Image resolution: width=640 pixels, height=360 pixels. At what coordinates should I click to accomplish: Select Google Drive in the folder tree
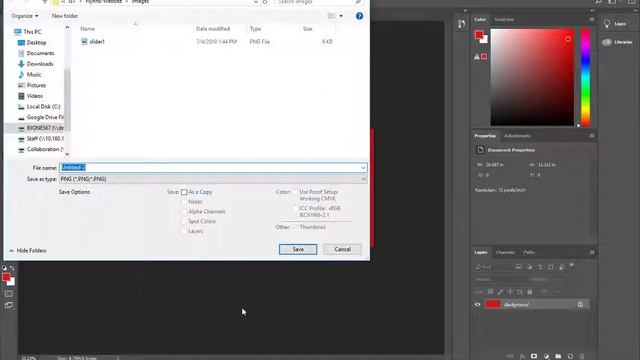tap(44, 117)
